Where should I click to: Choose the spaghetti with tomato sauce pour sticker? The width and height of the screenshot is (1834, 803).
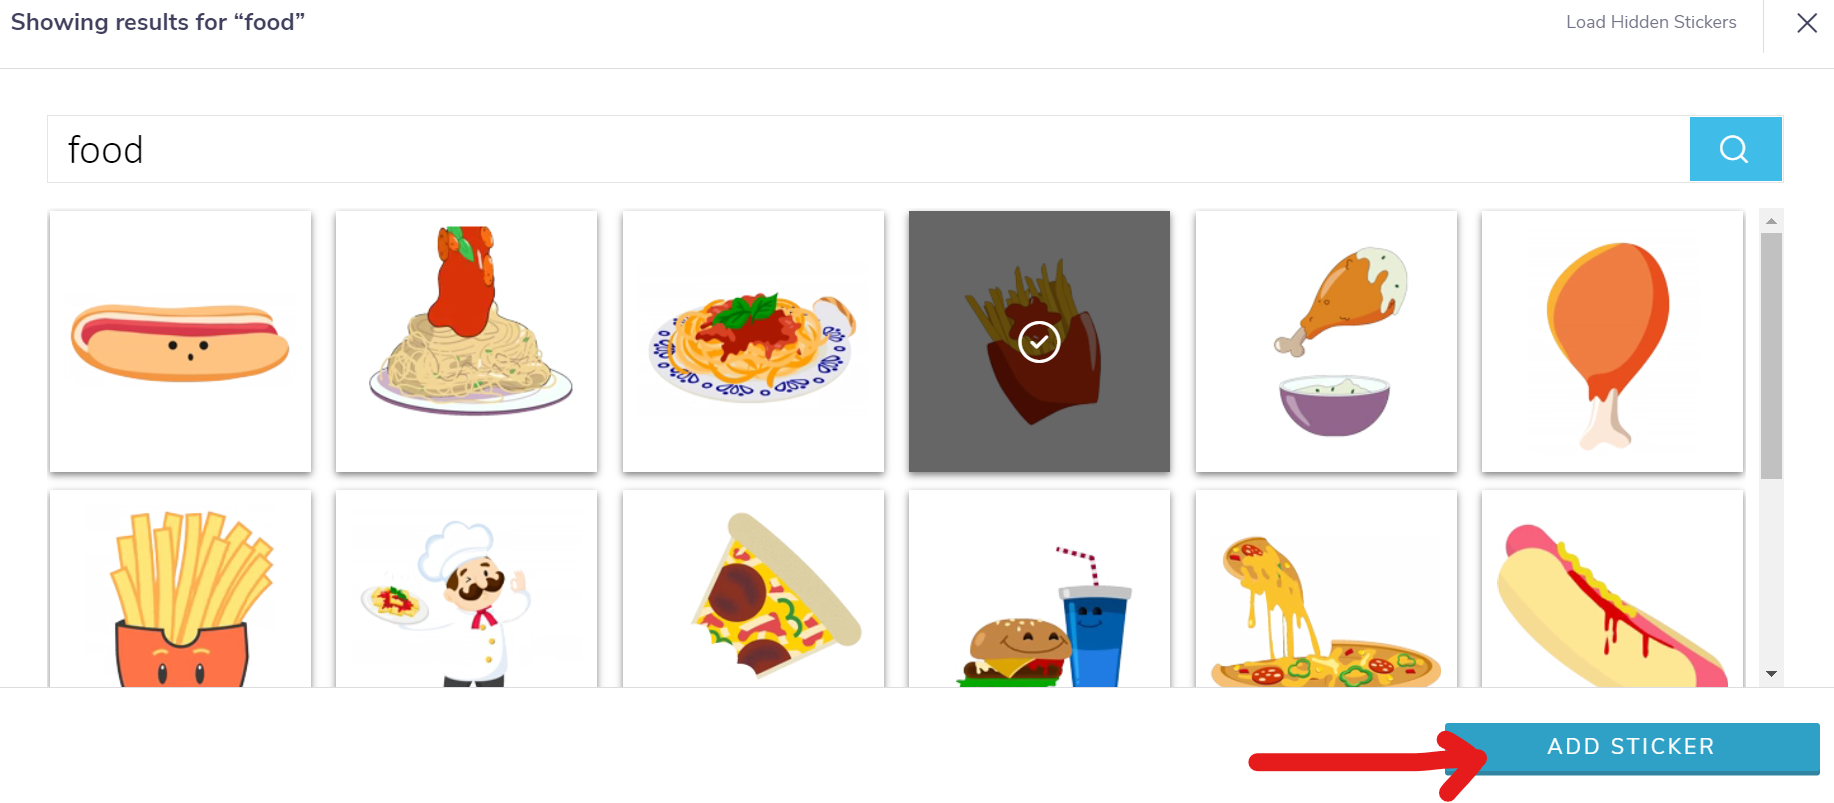coord(466,341)
